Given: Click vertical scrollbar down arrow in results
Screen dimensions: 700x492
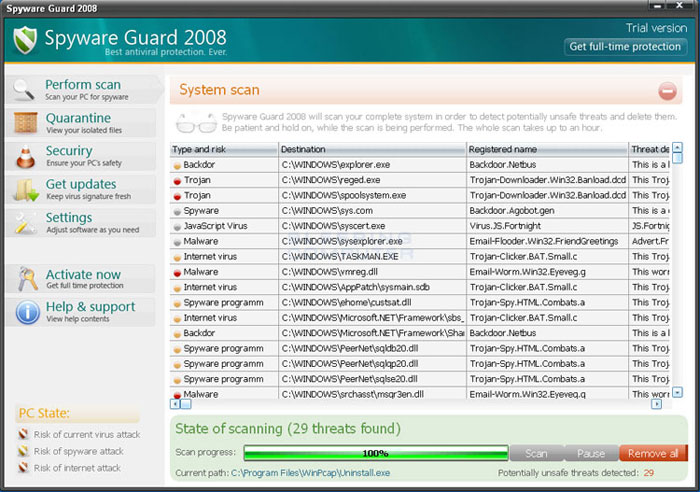Looking at the screenshot, I should coord(677,392).
